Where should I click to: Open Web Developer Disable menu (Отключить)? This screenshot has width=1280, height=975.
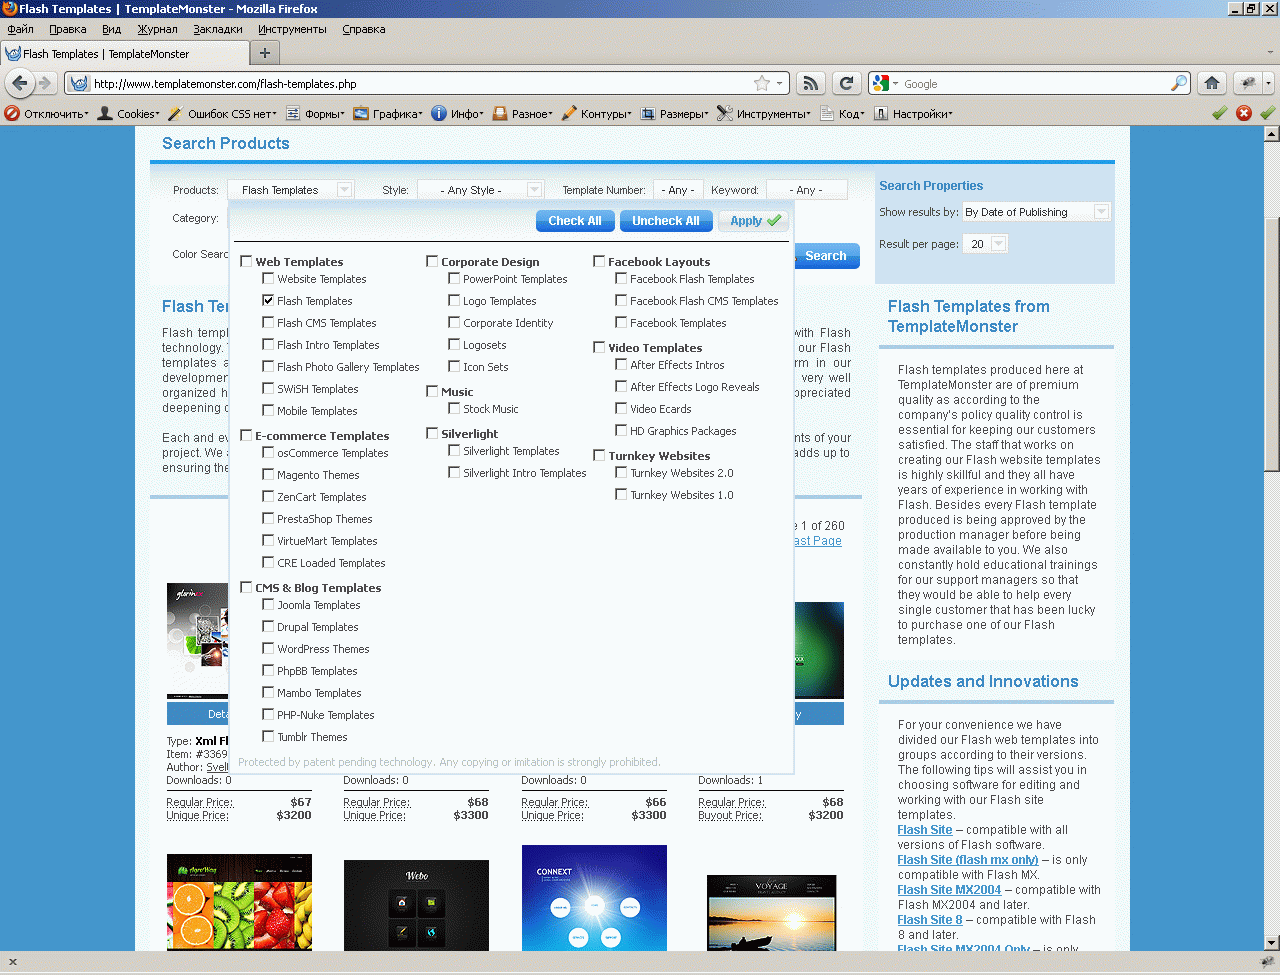[x=47, y=114]
